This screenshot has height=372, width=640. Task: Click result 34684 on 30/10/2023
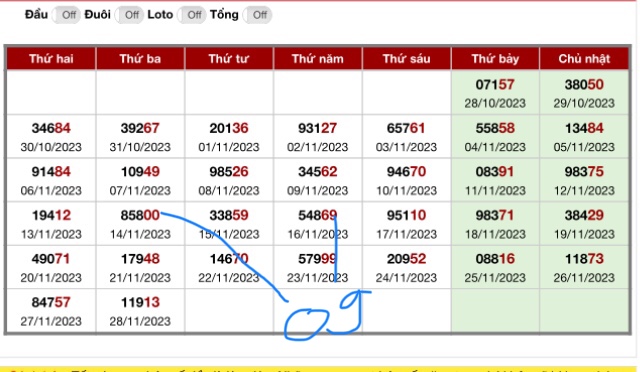click(51, 136)
